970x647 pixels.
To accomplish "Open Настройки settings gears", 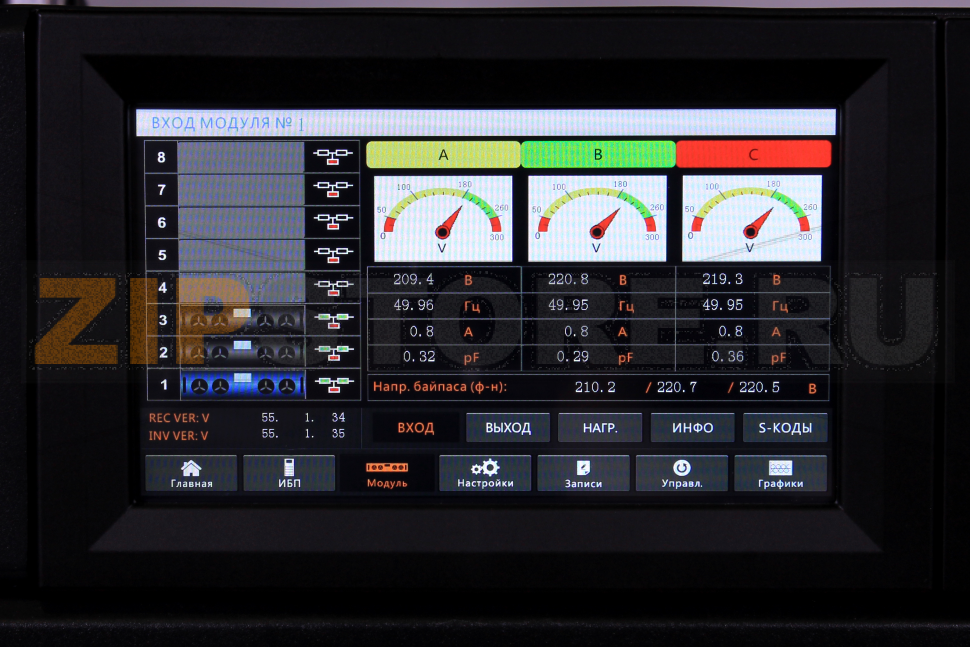I will (485, 473).
